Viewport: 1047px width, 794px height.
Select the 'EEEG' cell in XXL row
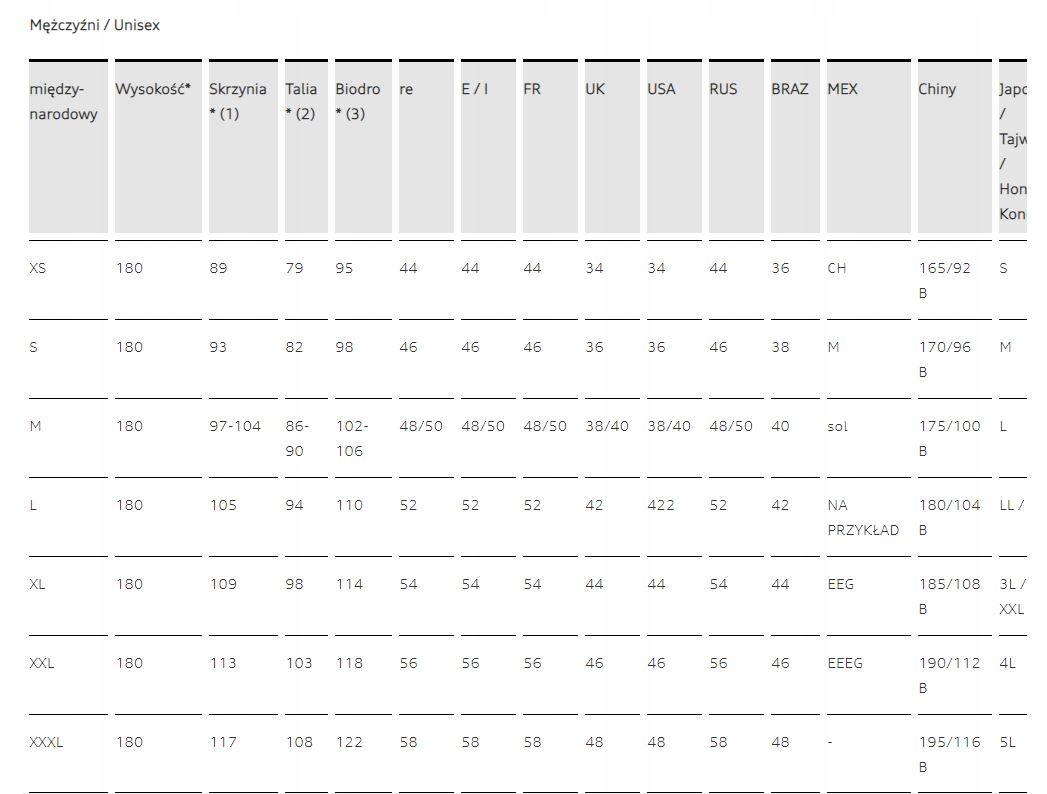click(x=845, y=663)
